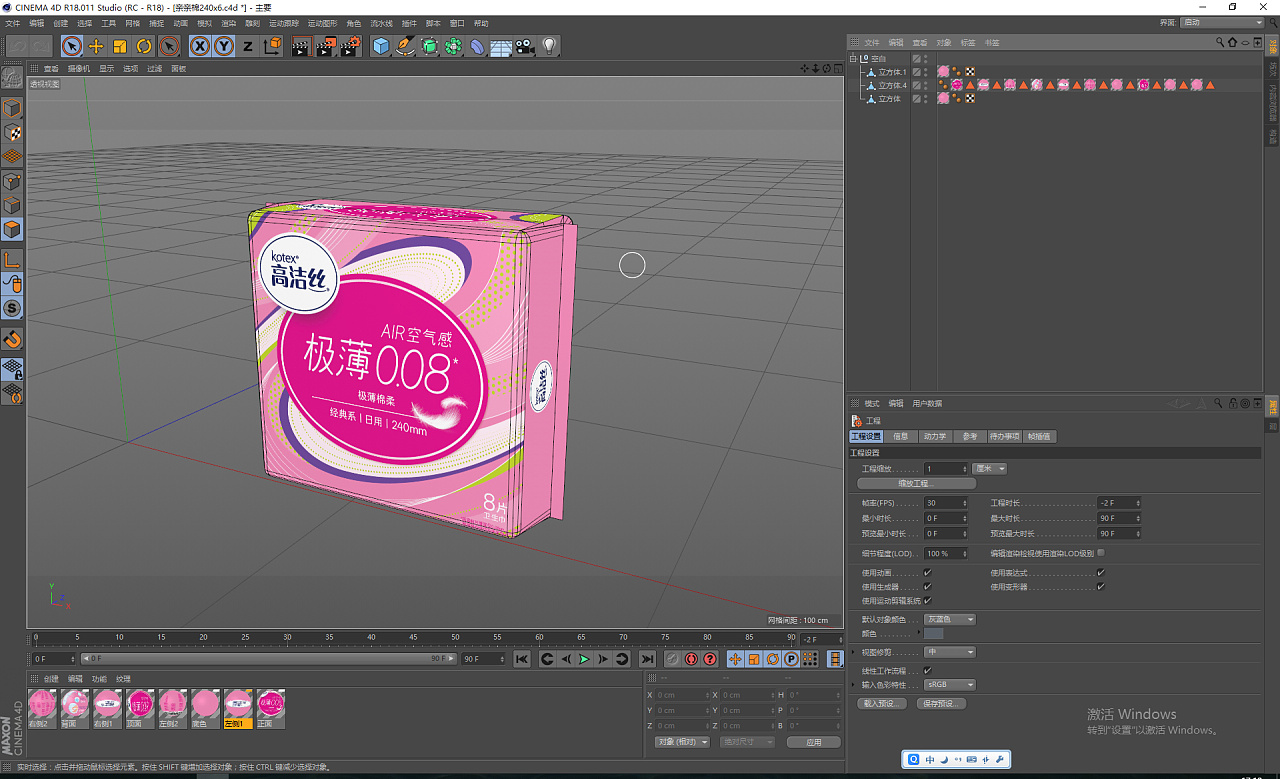Viewport: 1280px width, 779px height.
Task: Open viewport 摄像机 menu
Action: pyautogui.click(x=78, y=69)
